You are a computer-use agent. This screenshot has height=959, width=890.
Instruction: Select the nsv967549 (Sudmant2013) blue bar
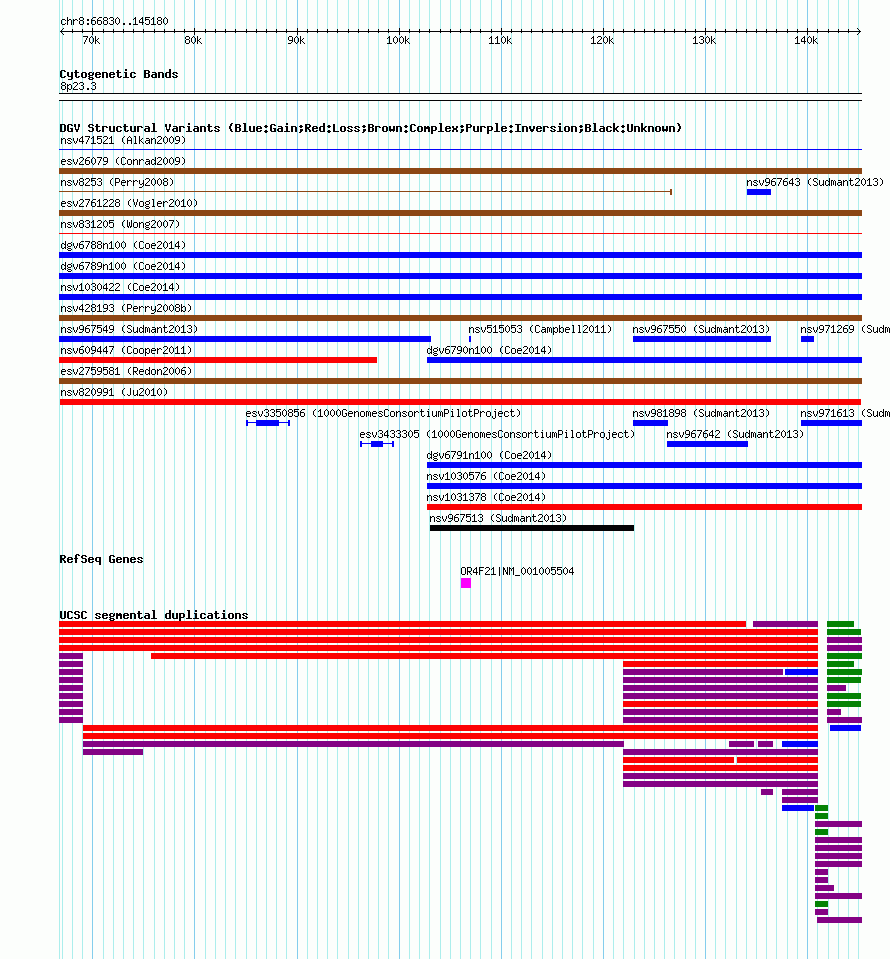click(245, 339)
